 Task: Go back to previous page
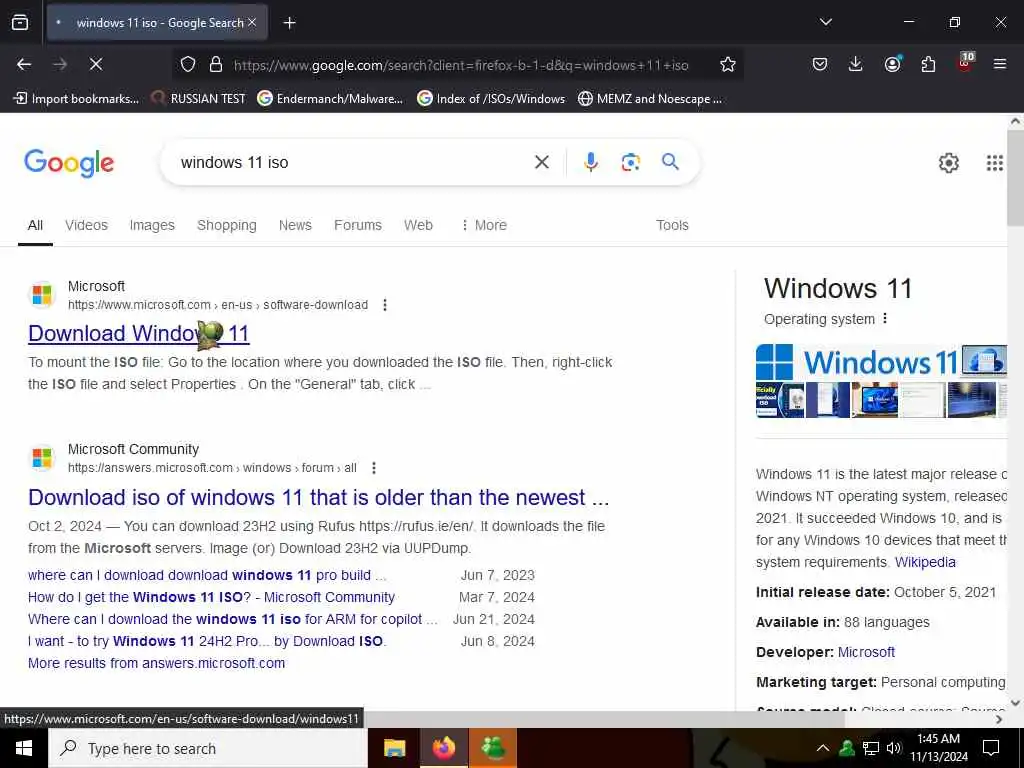(x=24, y=64)
